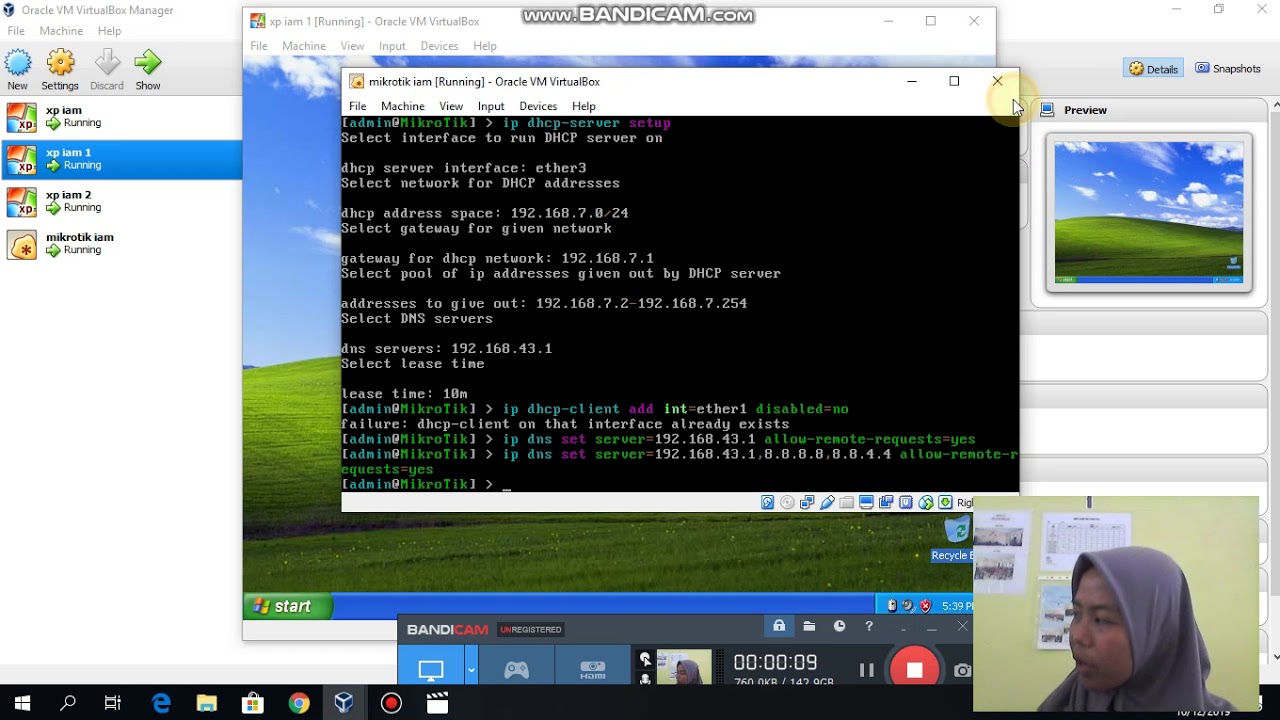The height and width of the screenshot is (720, 1280).
Task: Open Bandicam output folder icon
Action: (x=809, y=627)
